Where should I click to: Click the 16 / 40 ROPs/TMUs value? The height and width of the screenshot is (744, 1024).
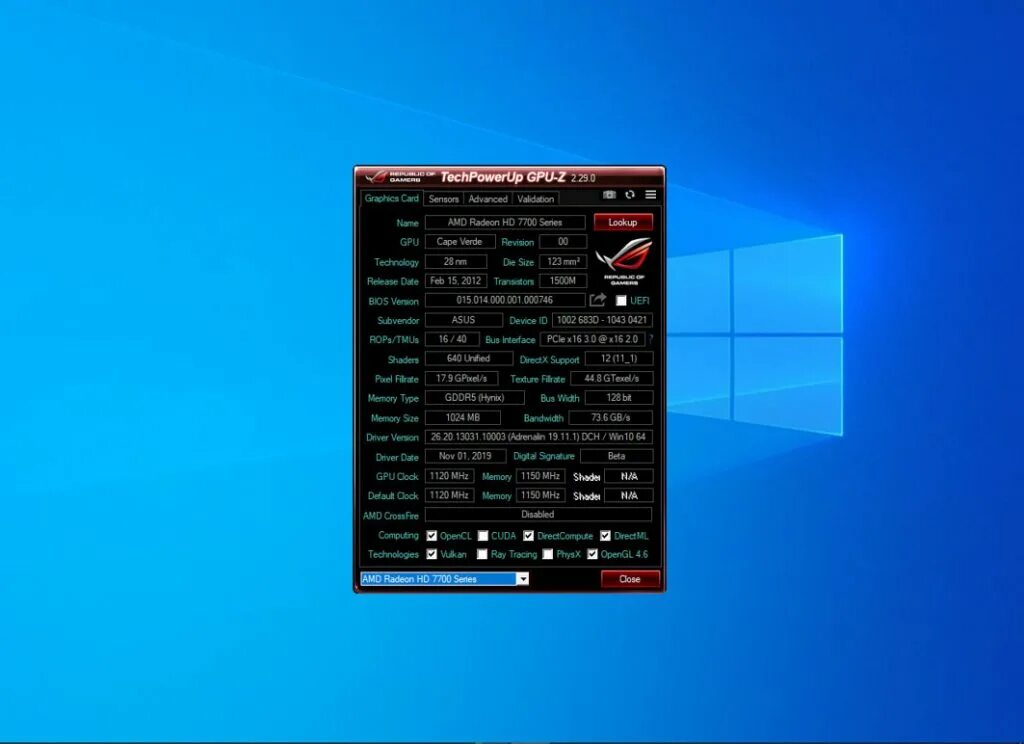pyautogui.click(x=452, y=339)
